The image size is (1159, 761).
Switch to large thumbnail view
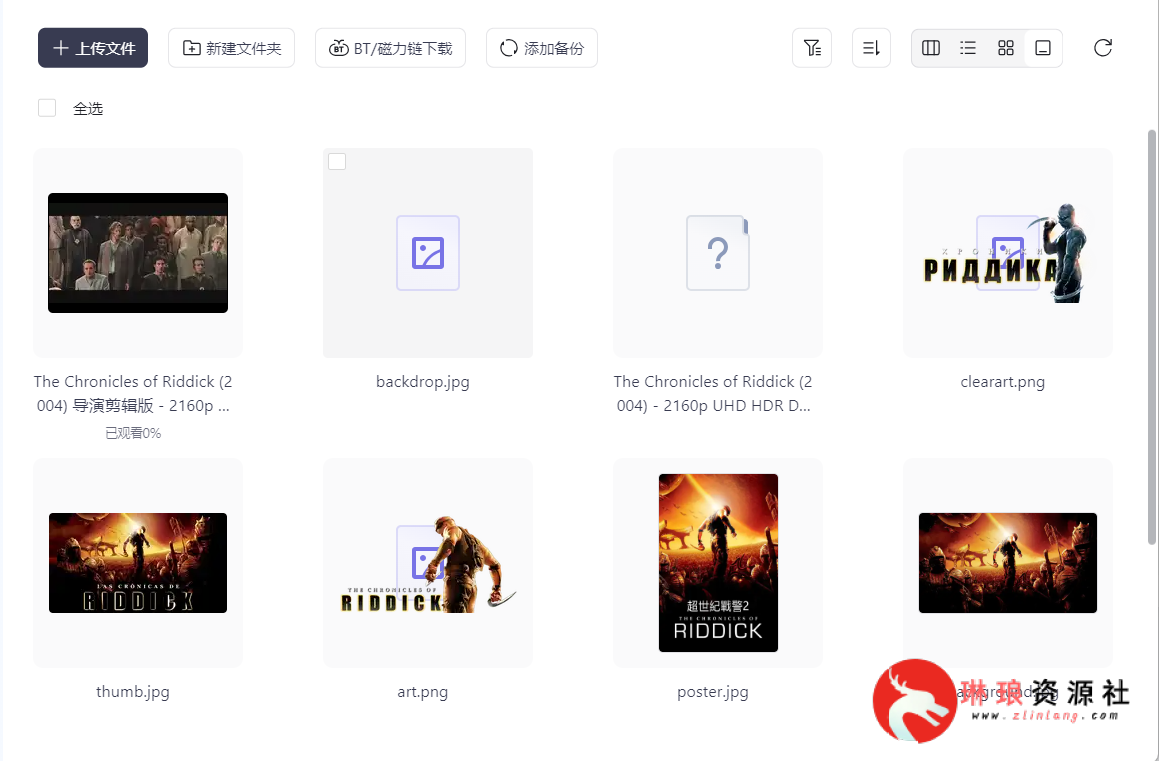point(1043,48)
